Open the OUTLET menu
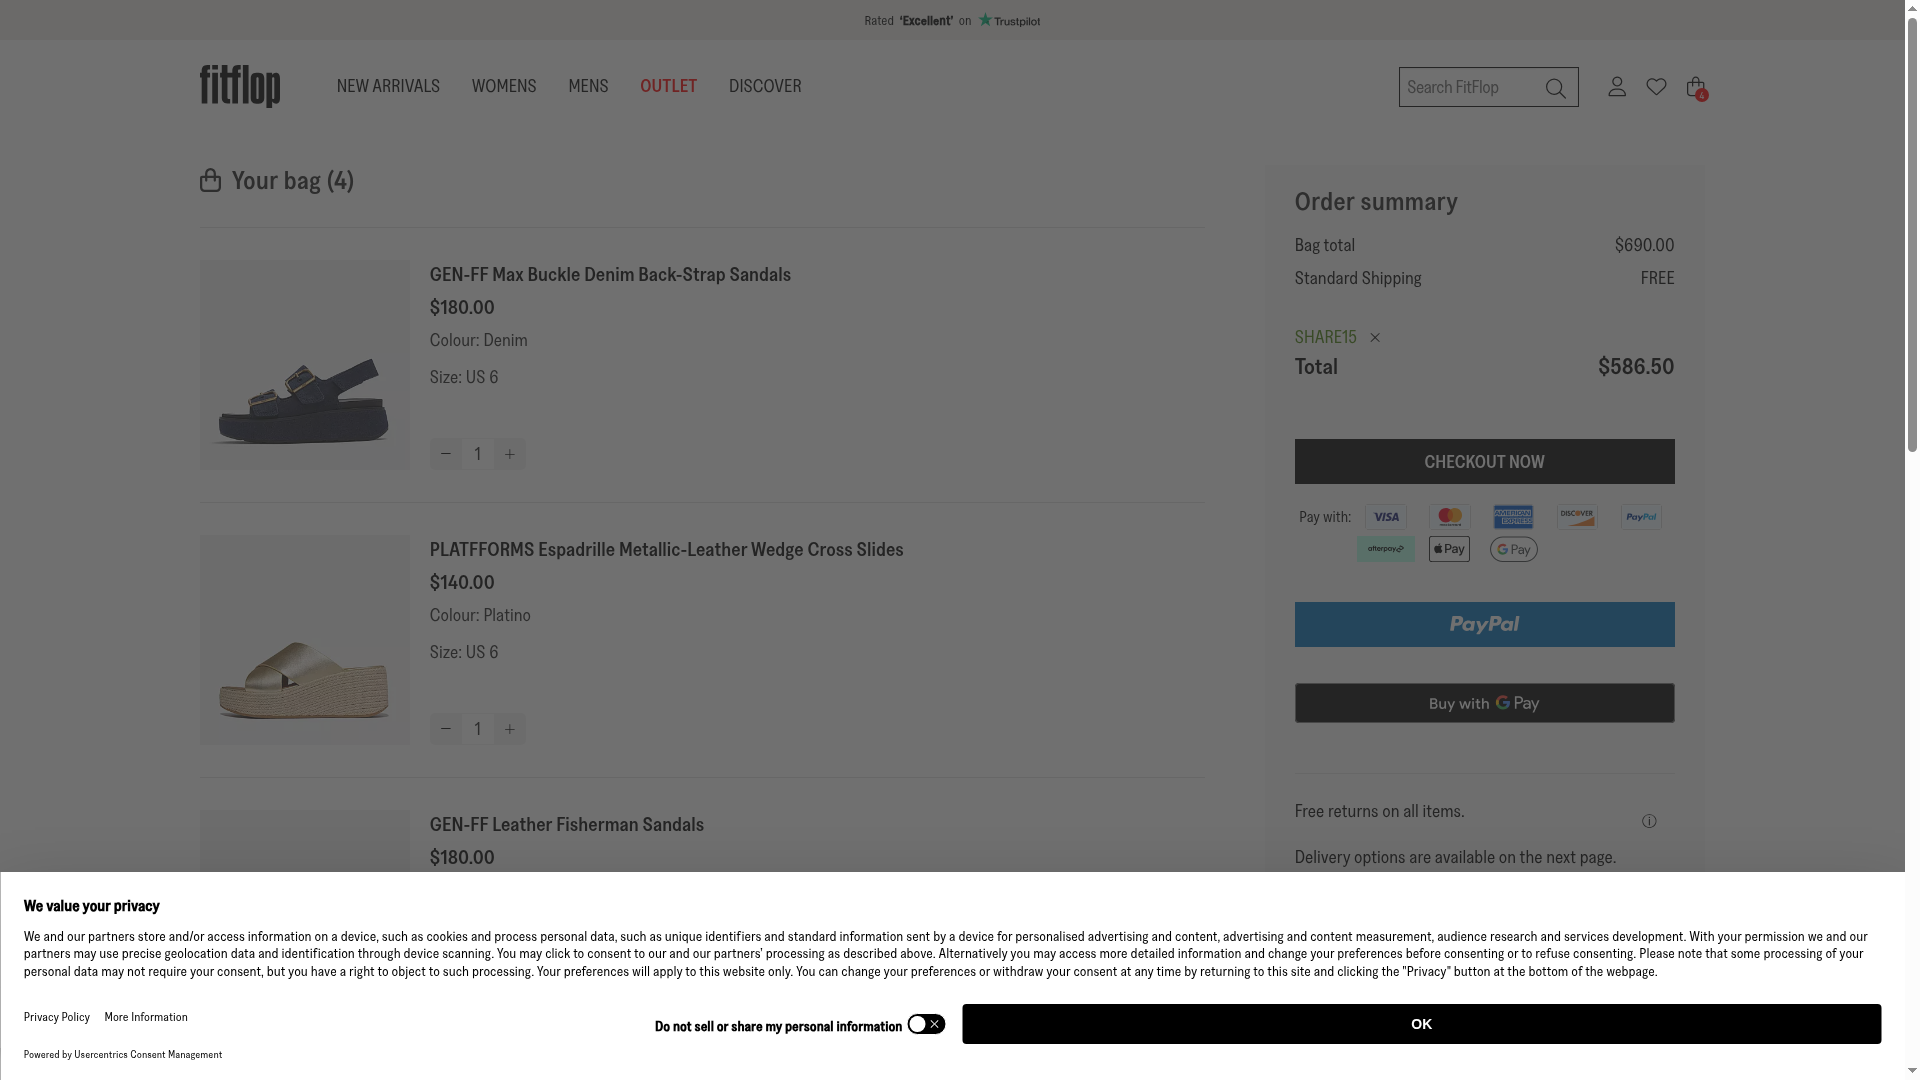This screenshot has height=1080, width=1920. [x=668, y=86]
